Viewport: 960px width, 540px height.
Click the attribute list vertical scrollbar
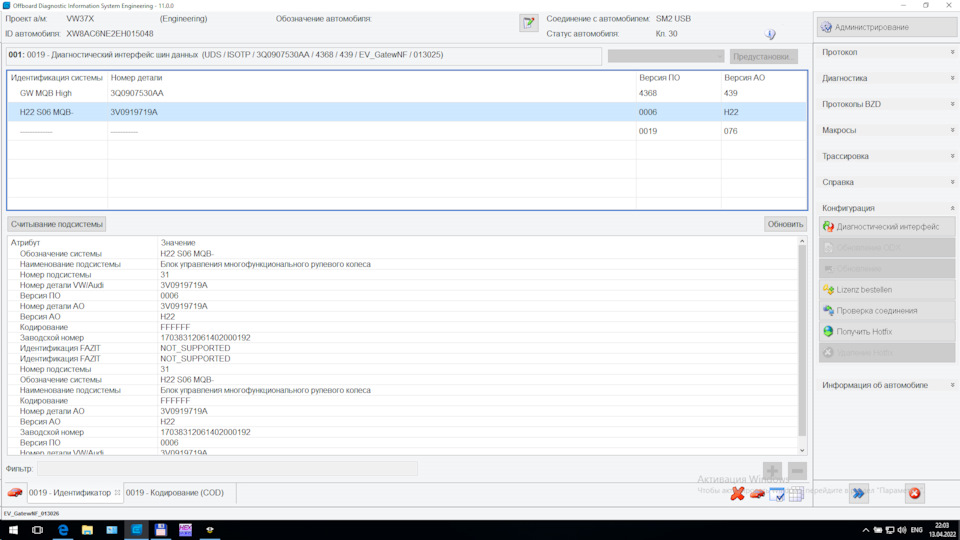pos(802,340)
